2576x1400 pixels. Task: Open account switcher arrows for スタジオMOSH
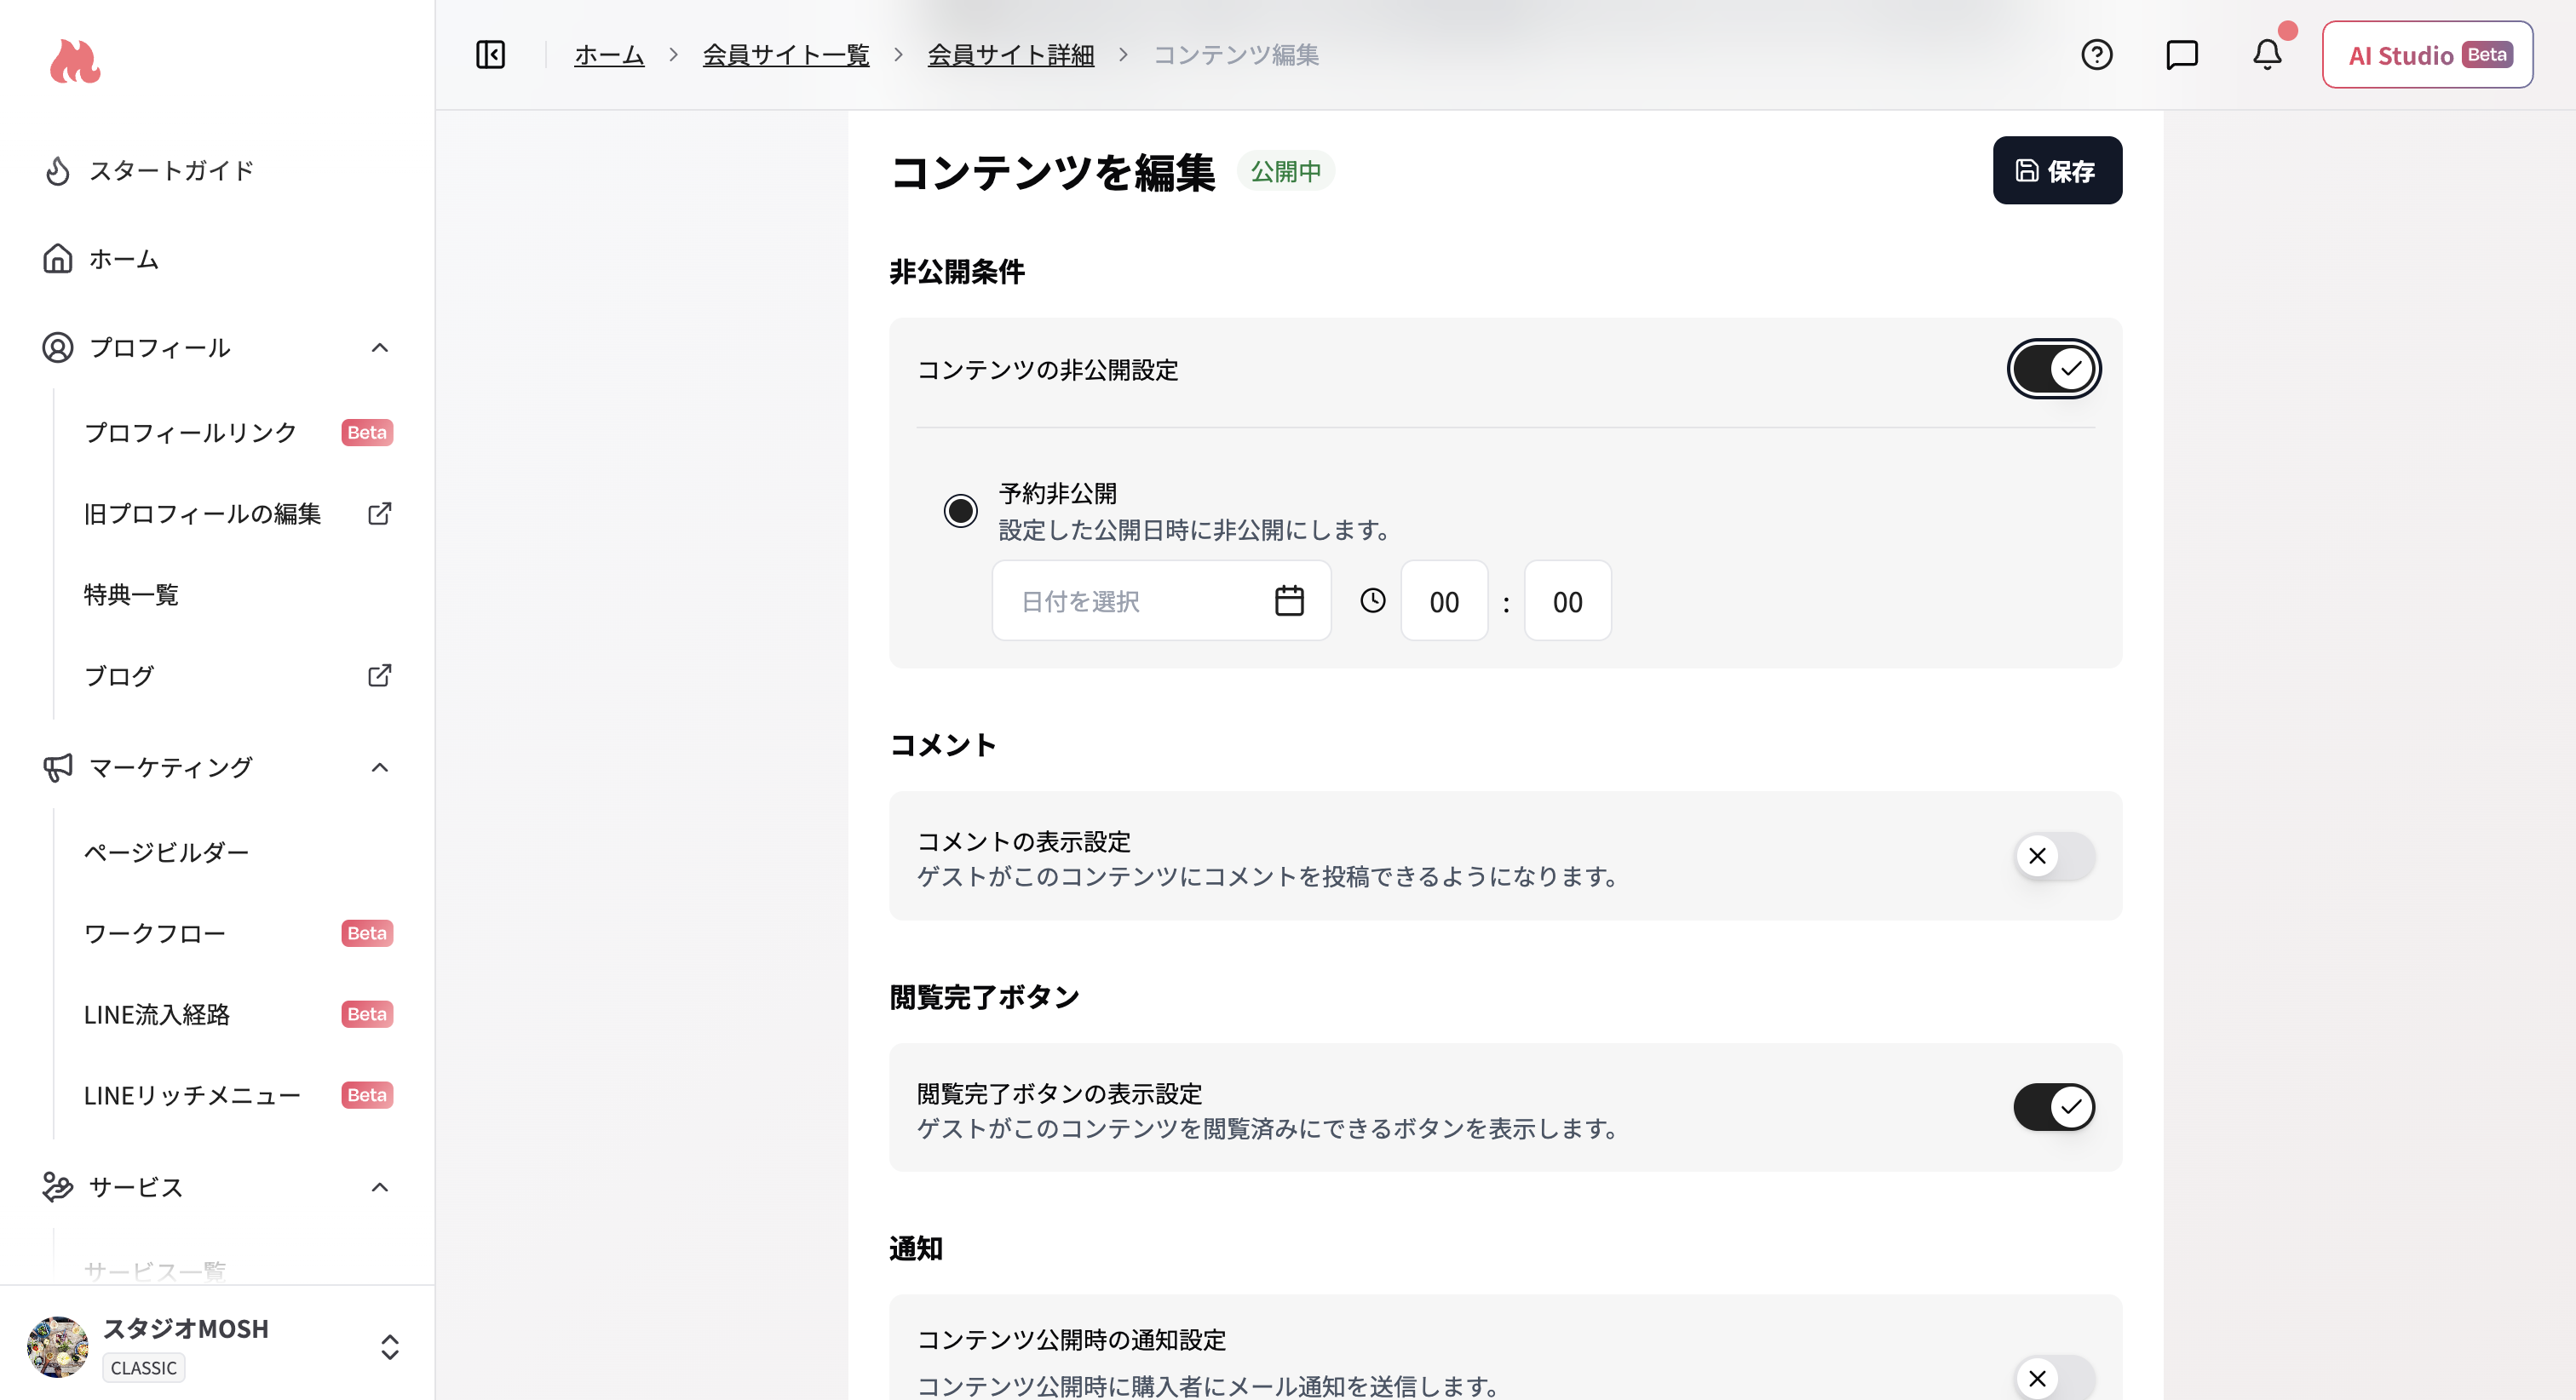390,1347
